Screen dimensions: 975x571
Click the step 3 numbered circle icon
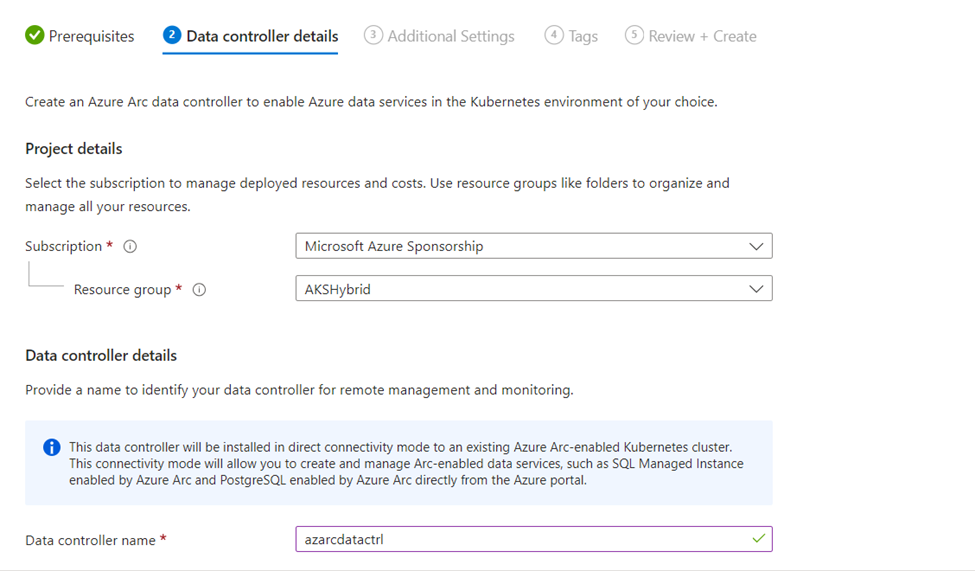coord(373,35)
